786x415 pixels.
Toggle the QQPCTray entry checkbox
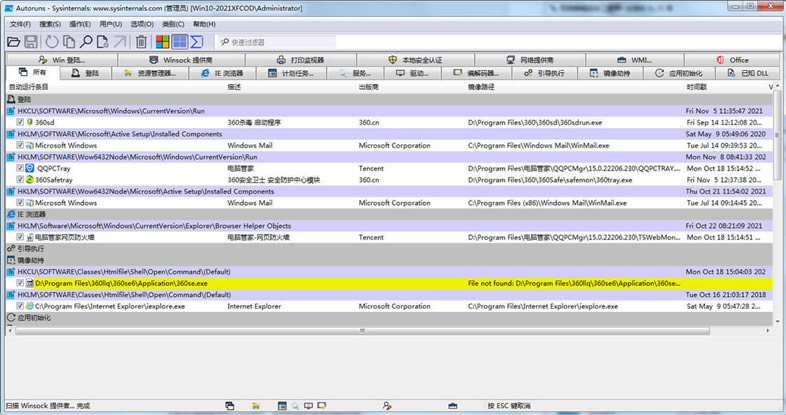[20, 168]
